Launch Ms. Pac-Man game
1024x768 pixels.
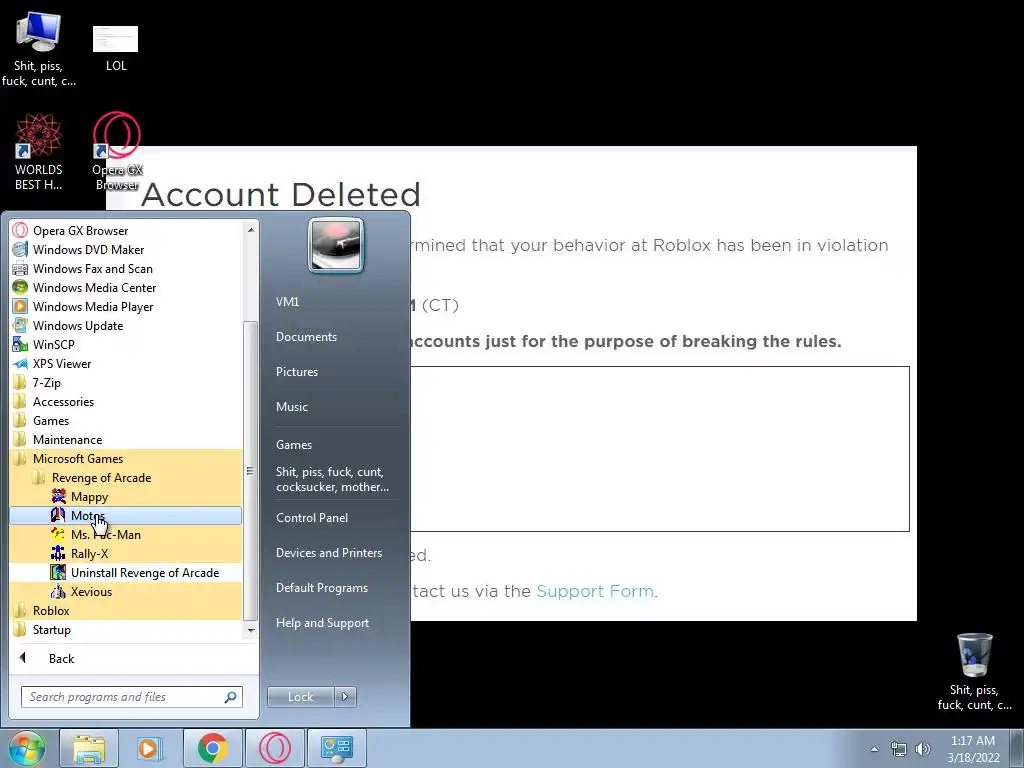click(125, 534)
